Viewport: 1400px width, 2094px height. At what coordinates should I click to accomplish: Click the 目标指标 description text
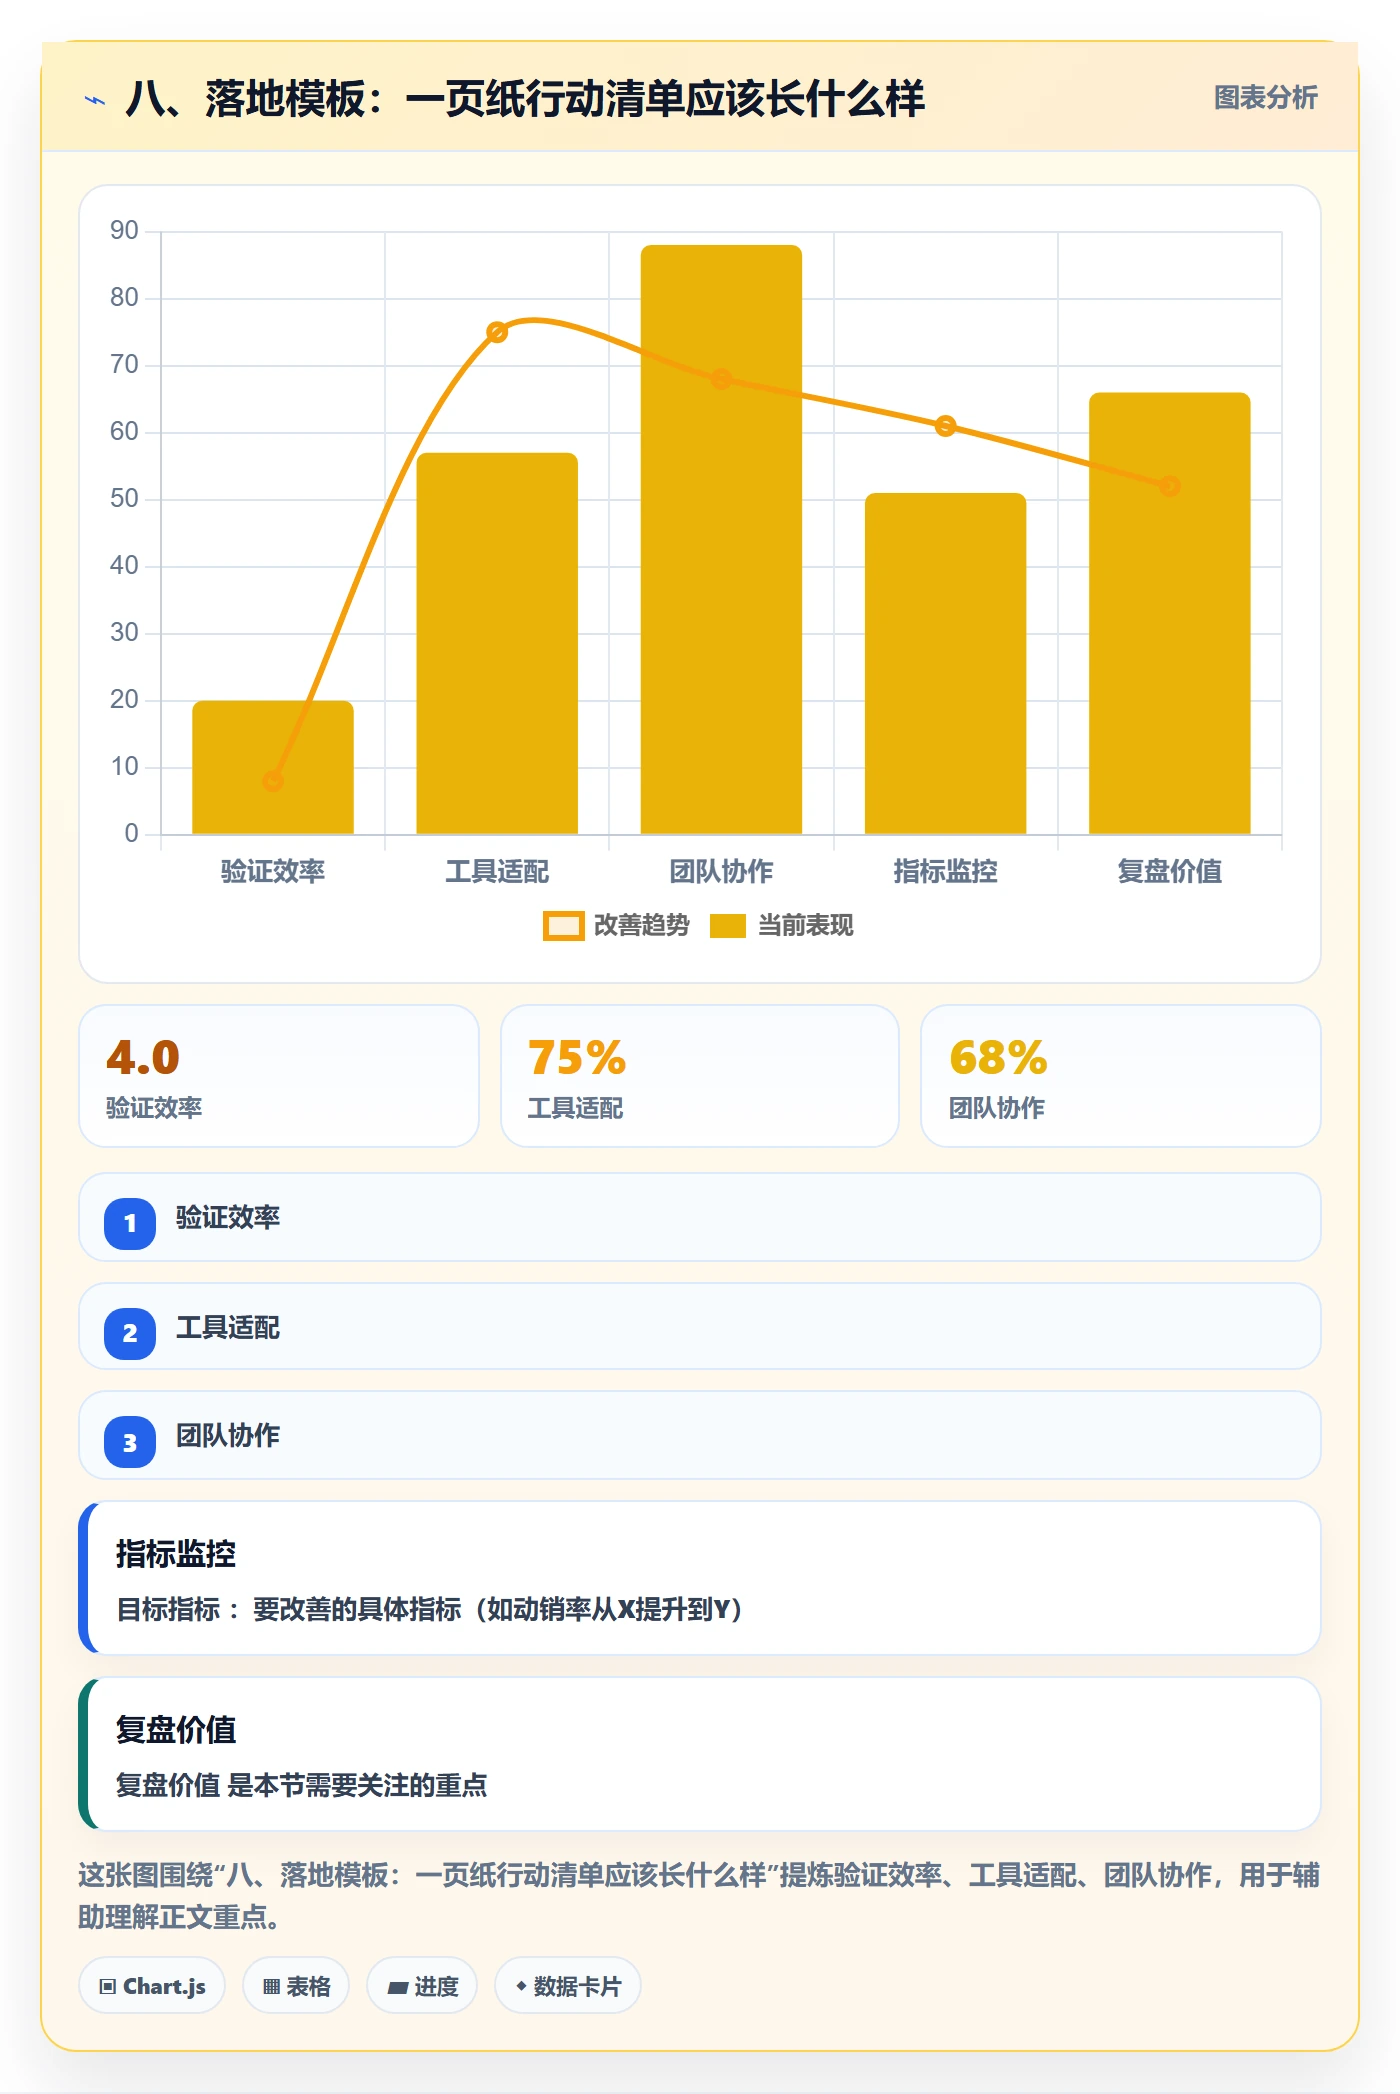pyautogui.click(x=429, y=1609)
